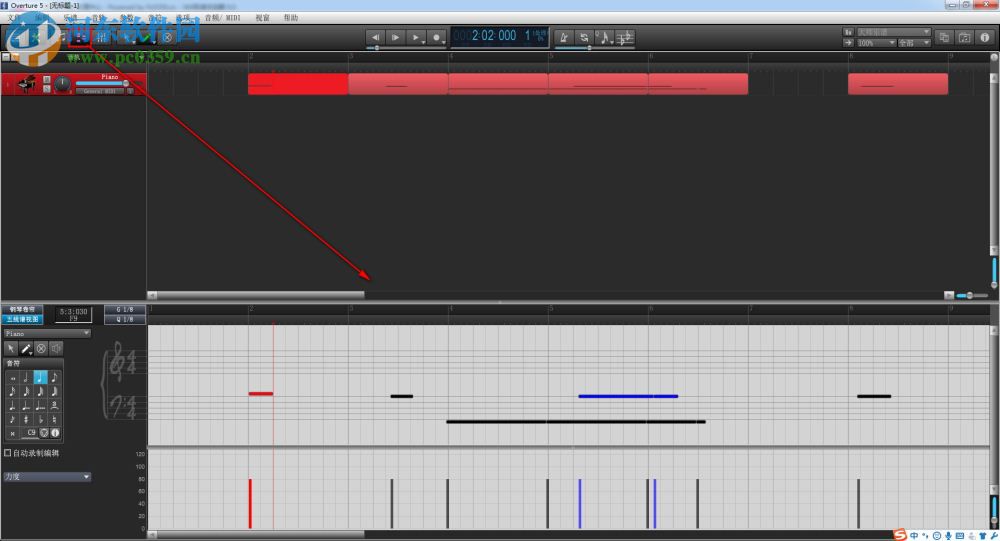Click the music folder icon at top right
The height and width of the screenshot is (541, 1000).
(x=964, y=38)
